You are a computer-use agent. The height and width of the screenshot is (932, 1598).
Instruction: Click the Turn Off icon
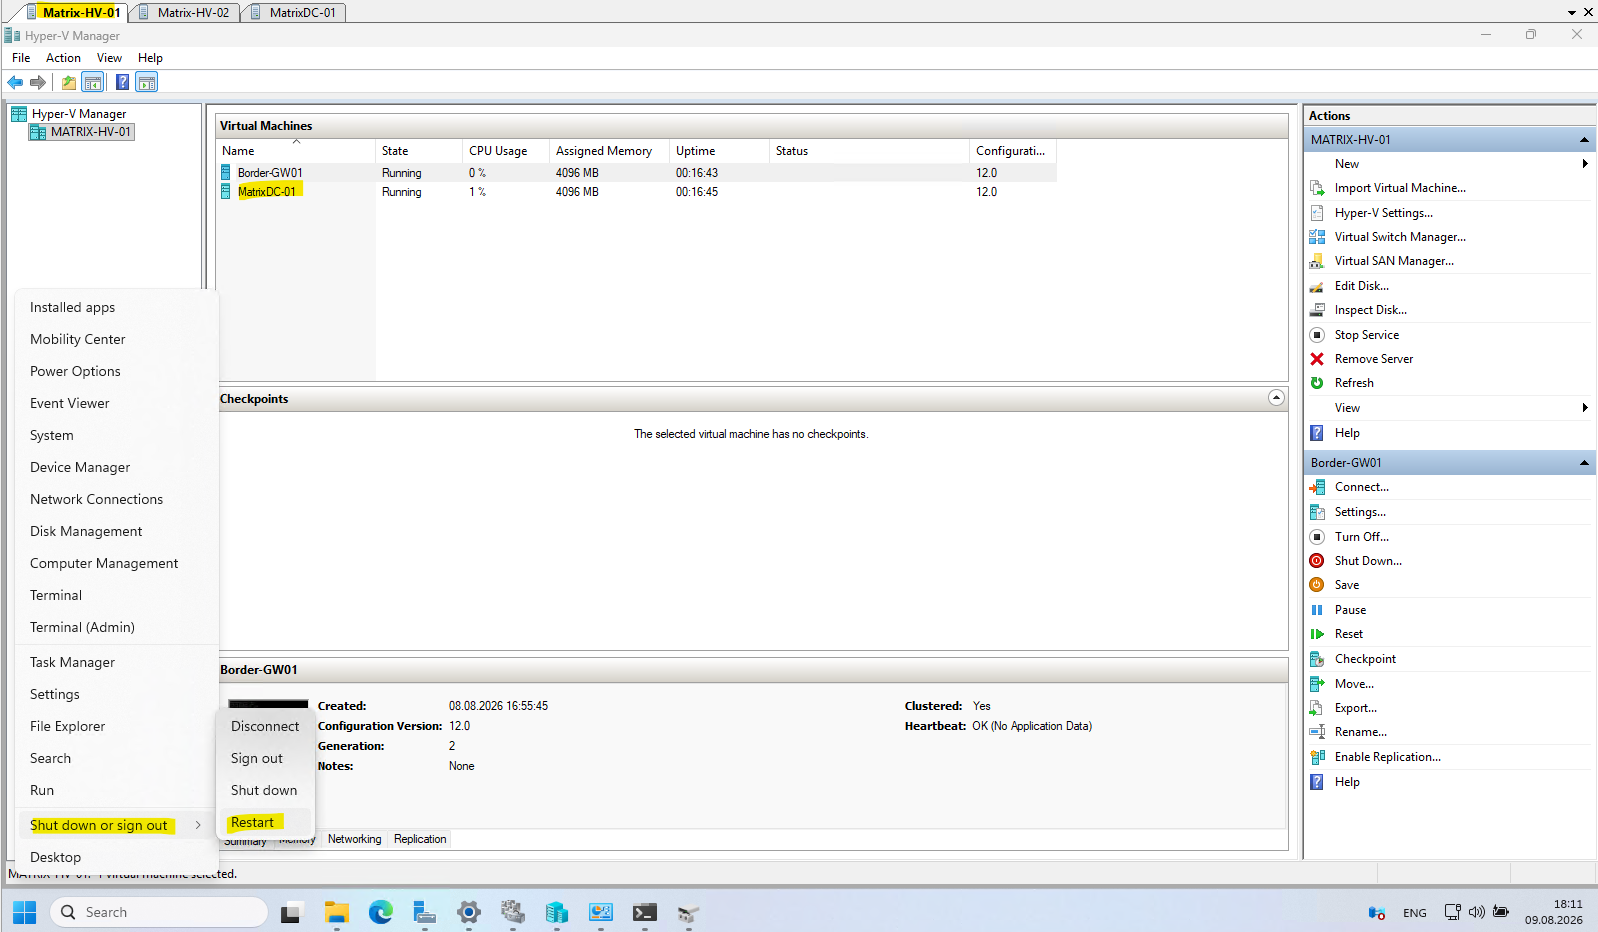(1317, 537)
